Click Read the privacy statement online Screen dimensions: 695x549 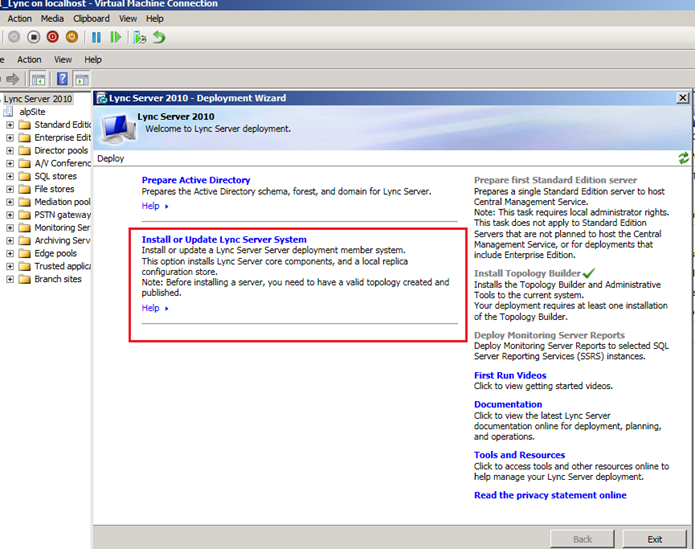[x=550, y=495]
